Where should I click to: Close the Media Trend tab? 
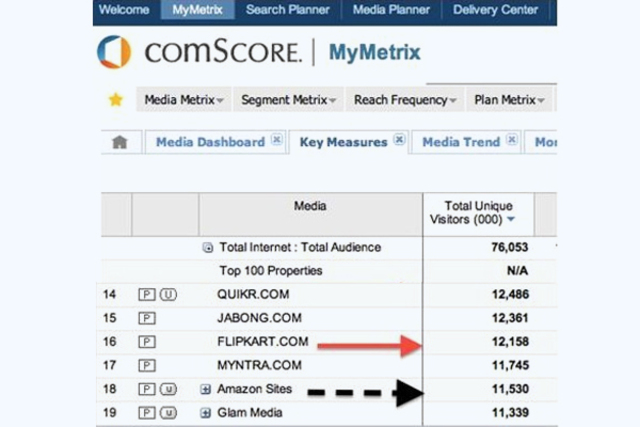(x=511, y=140)
